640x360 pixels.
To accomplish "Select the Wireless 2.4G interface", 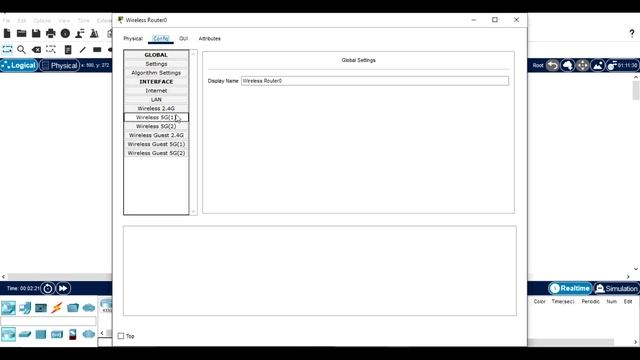I will tap(156, 109).
